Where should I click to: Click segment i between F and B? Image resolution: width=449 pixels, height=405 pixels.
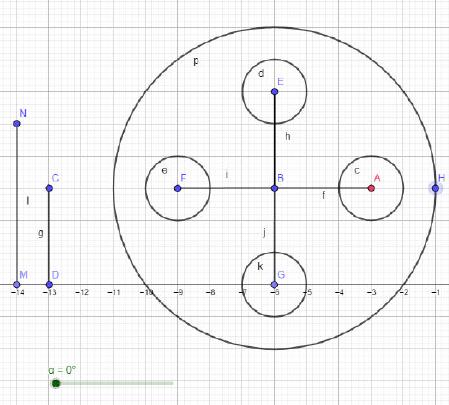tap(226, 188)
